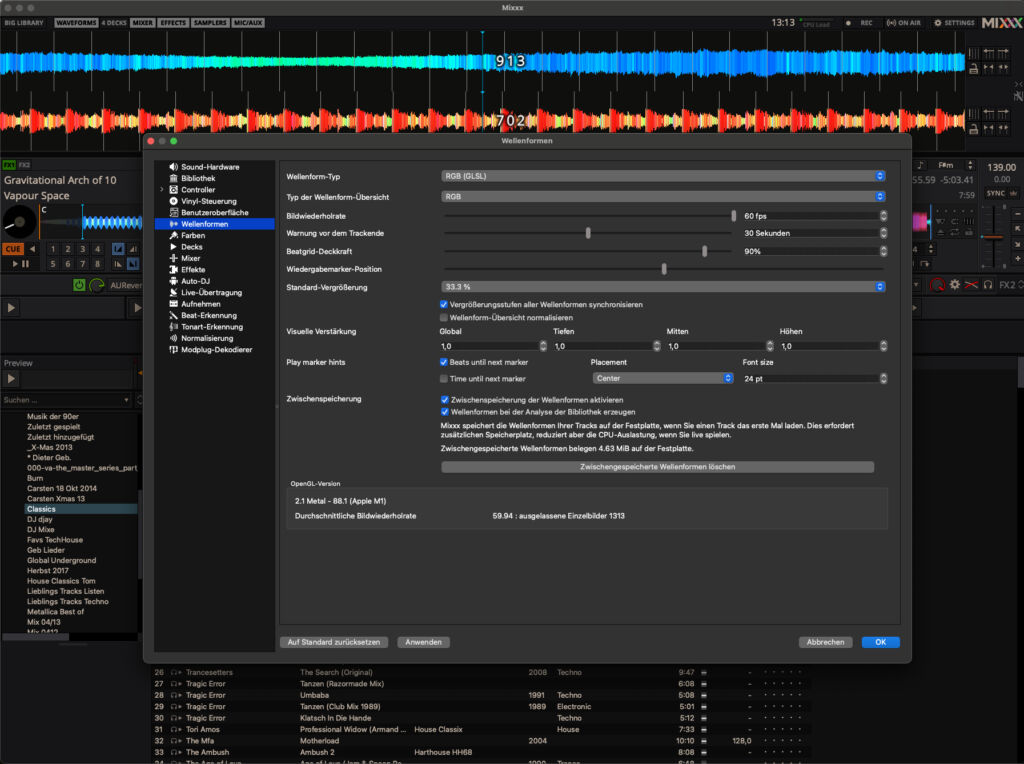The height and width of the screenshot is (764, 1024).
Task: Select the Live-Übertragung settings entry
Action: (x=211, y=293)
